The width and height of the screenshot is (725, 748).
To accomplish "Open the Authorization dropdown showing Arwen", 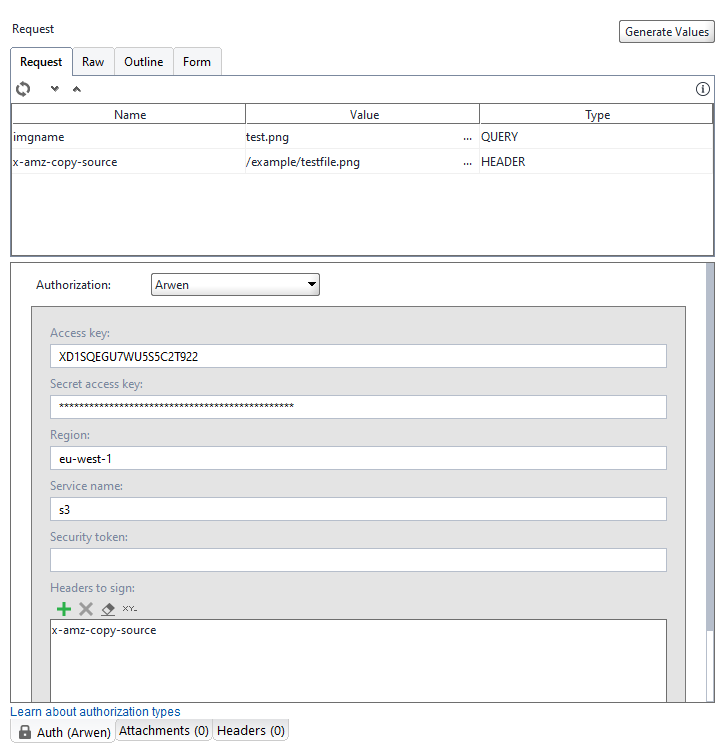I will (x=235, y=285).
